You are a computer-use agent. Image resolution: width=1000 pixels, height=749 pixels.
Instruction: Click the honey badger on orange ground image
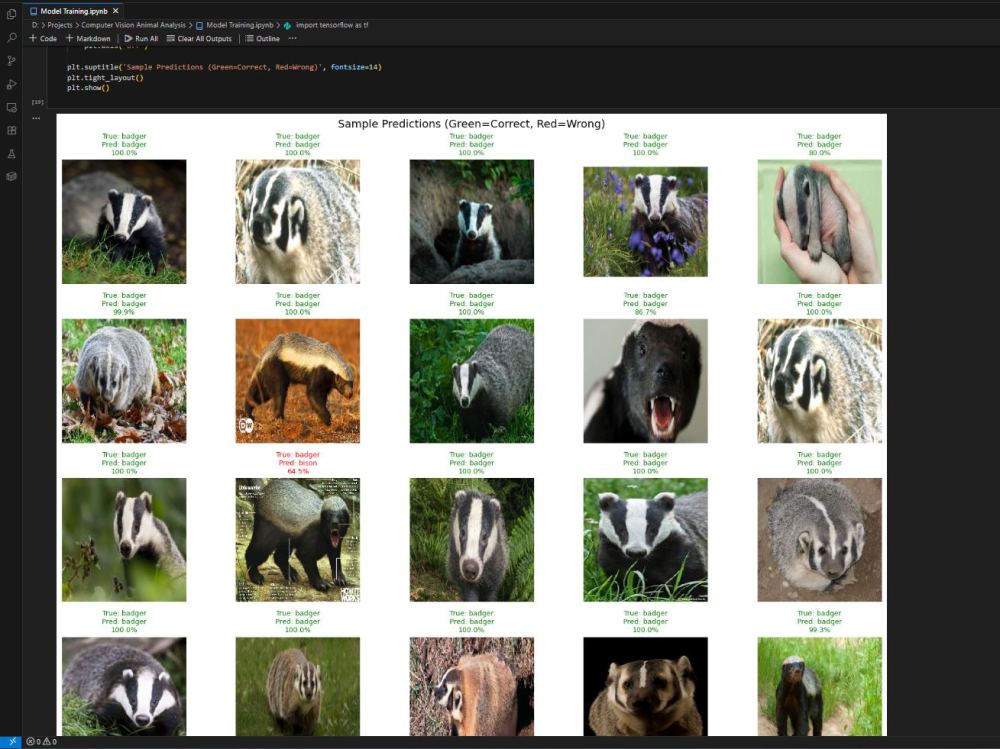(298, 381)
